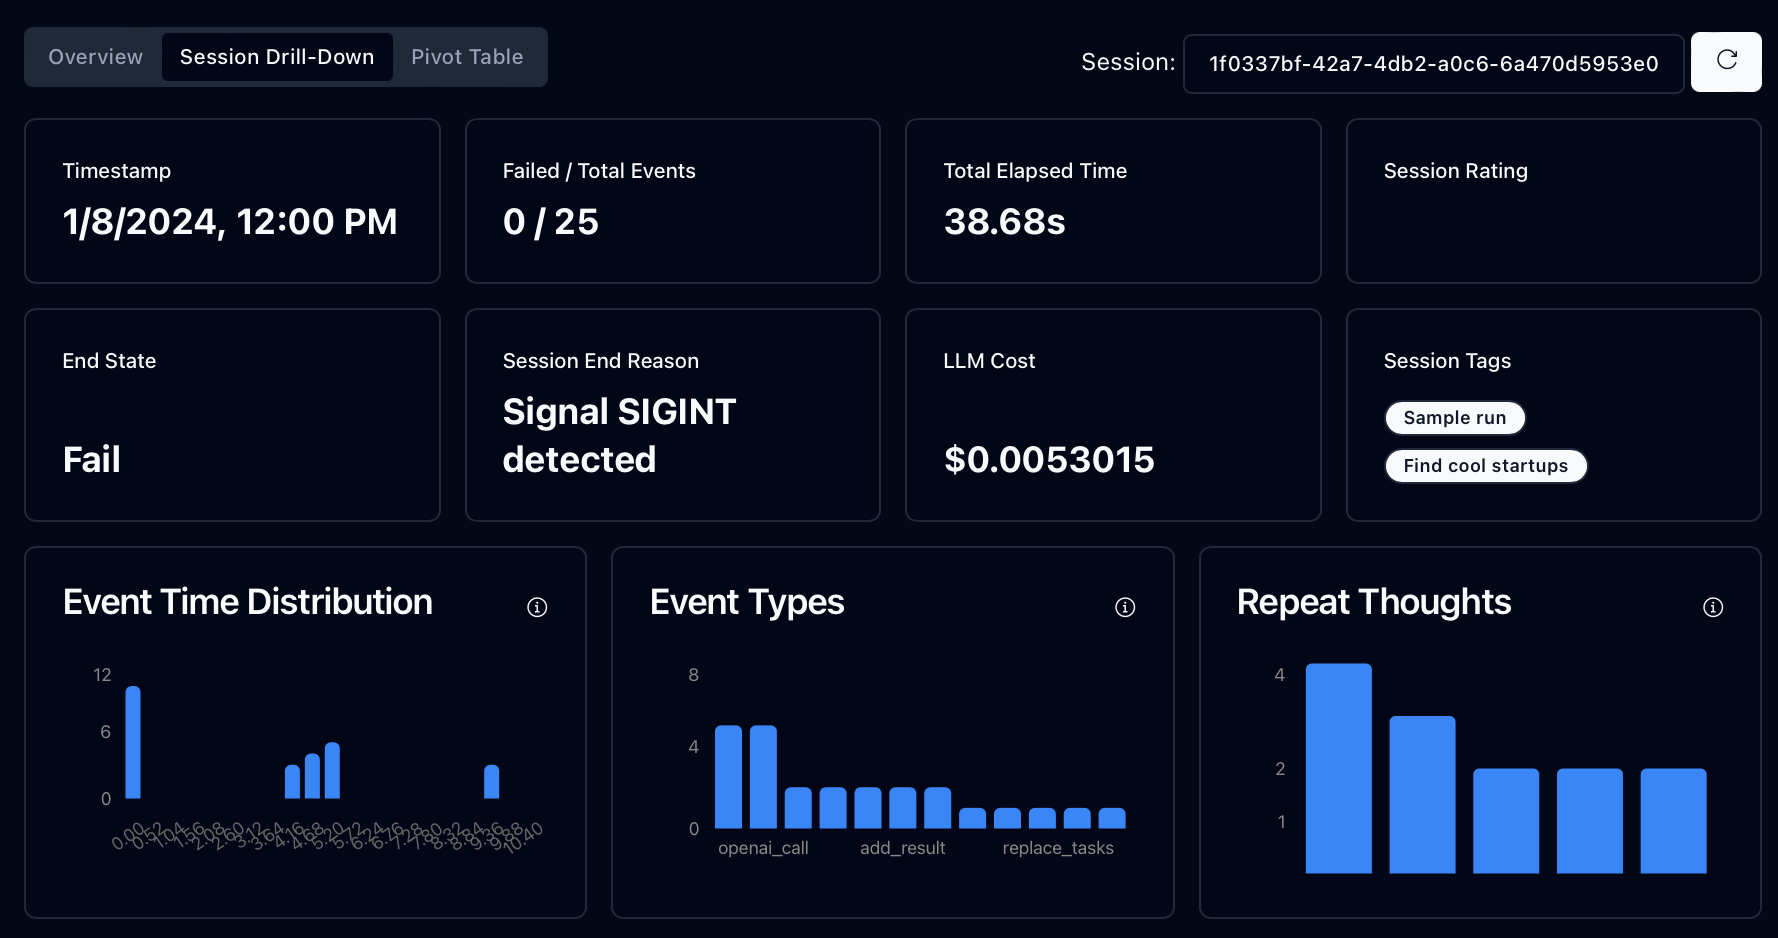Select the rightmost Repeat Thoughts bar
The height and width of the screenshot is (938, 1778).
coord(1672,820)
